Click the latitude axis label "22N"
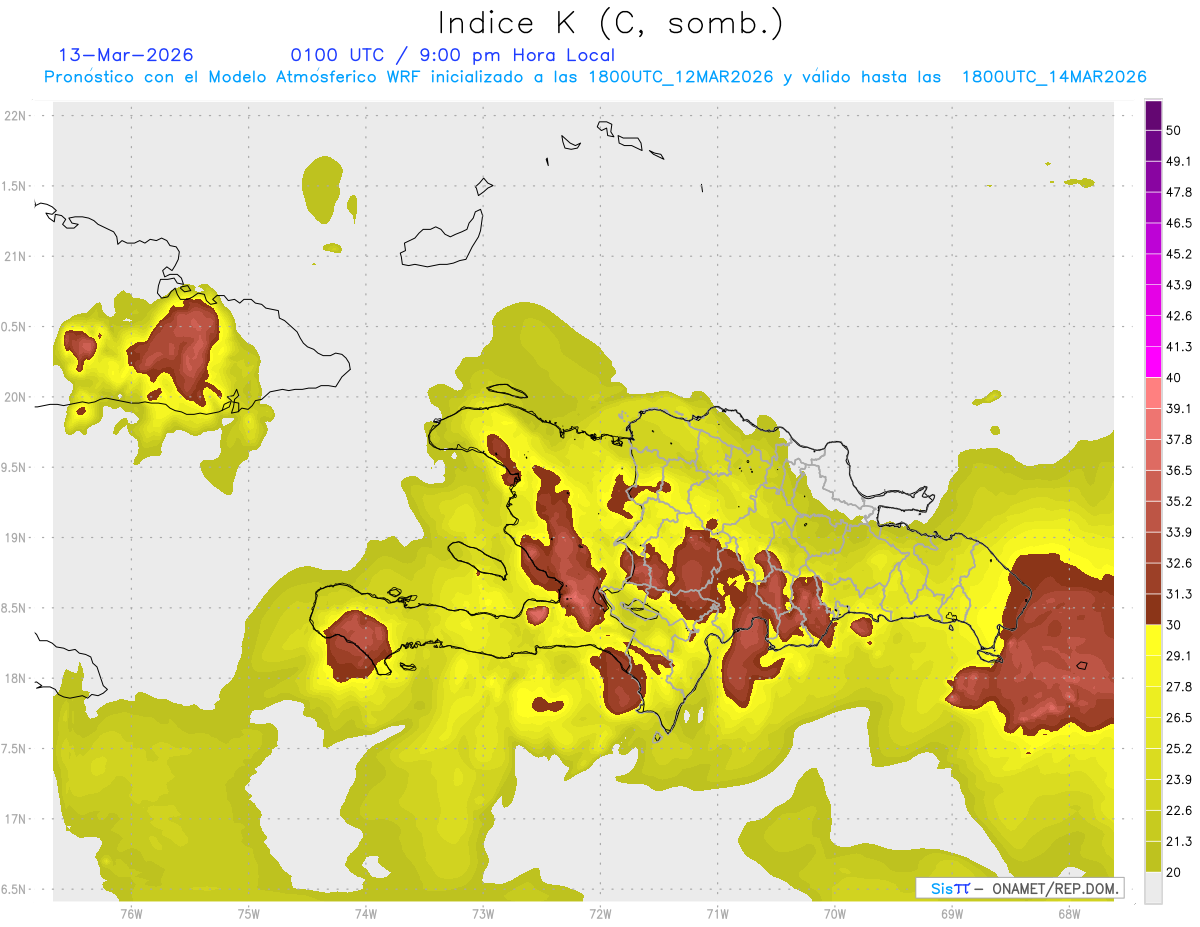1200x927 pixels. pyautogui.click(x=17, y=116)
